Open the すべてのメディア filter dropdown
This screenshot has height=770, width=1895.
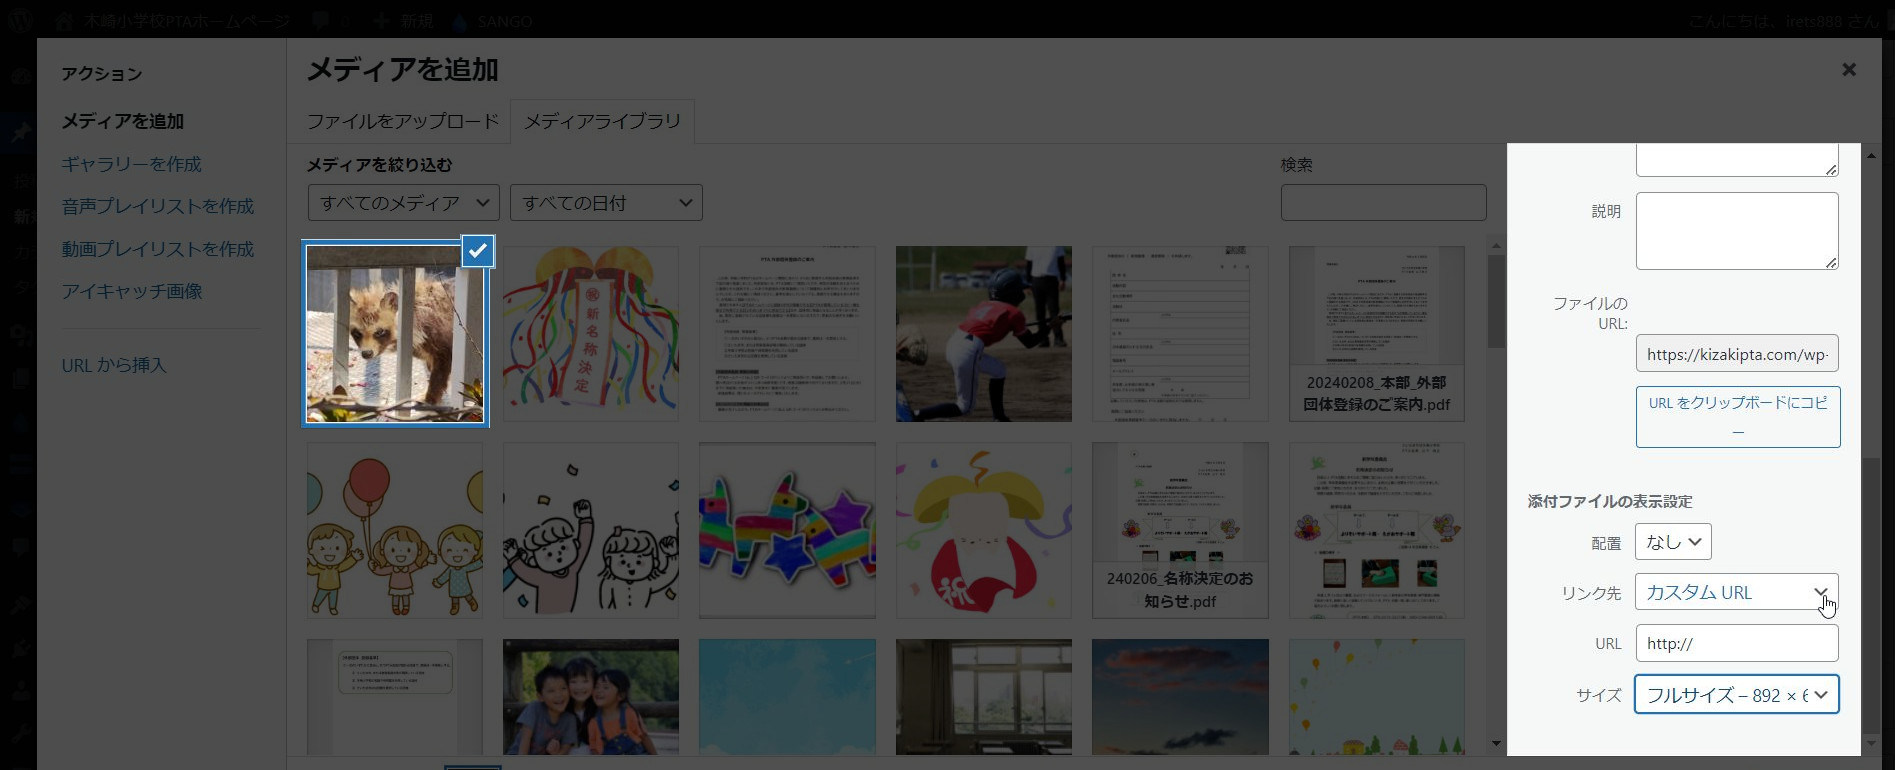(x=404, y=203)
